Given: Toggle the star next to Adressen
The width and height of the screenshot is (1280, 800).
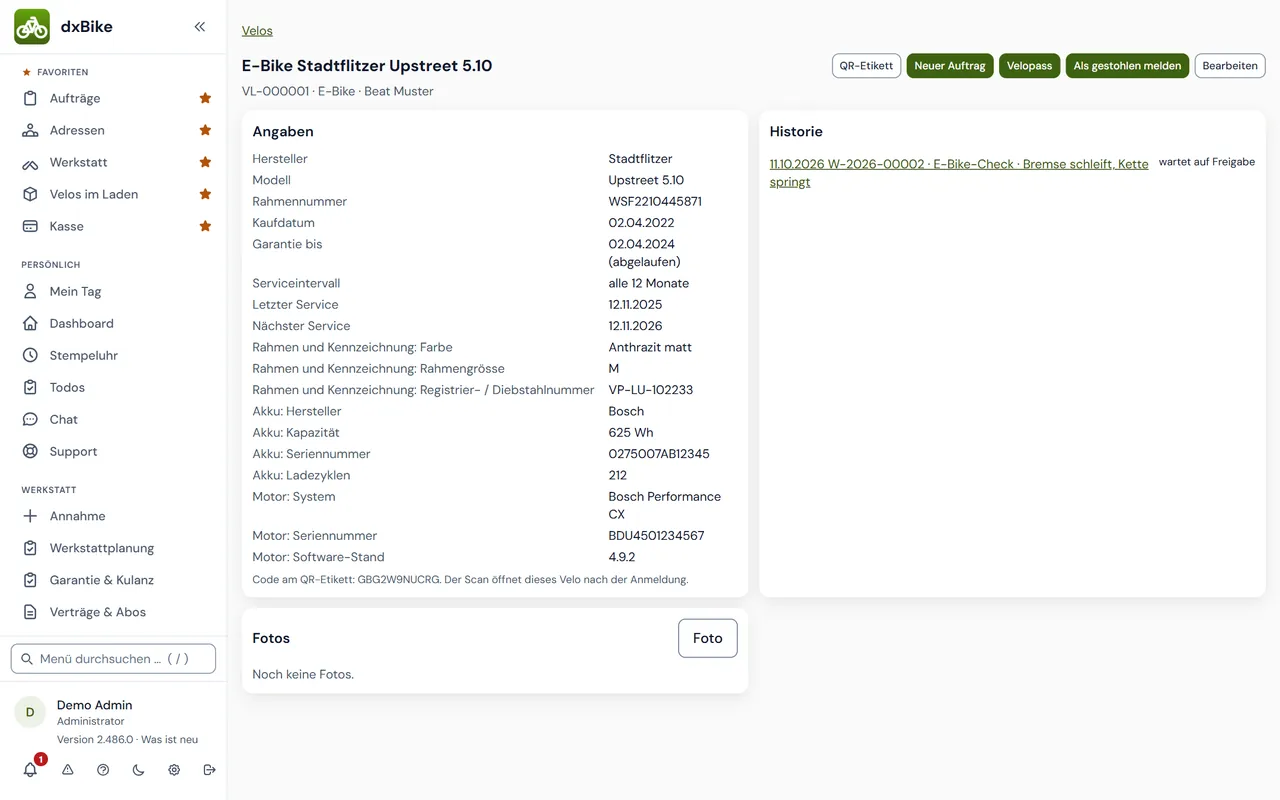Looking at the screenshot, I should (x=205, y=130).
